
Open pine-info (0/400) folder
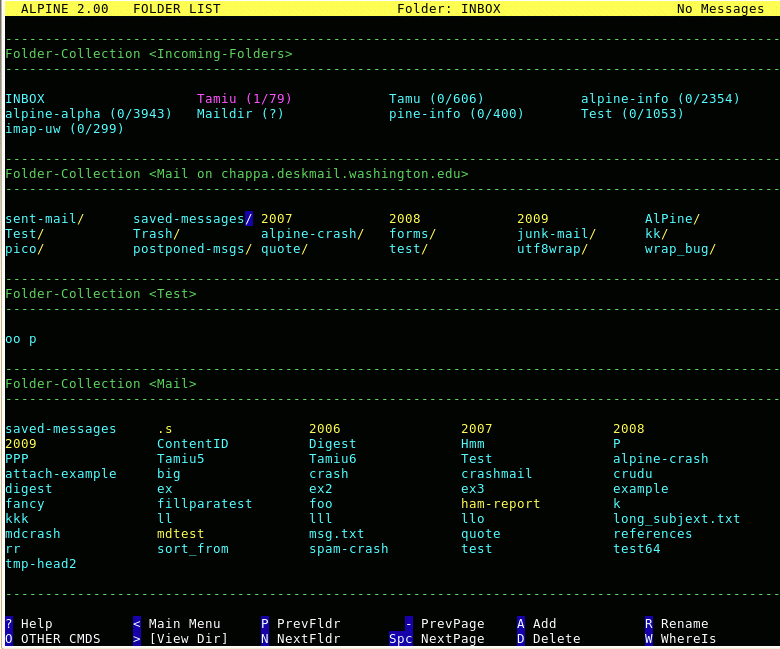(x=456, y=113)
